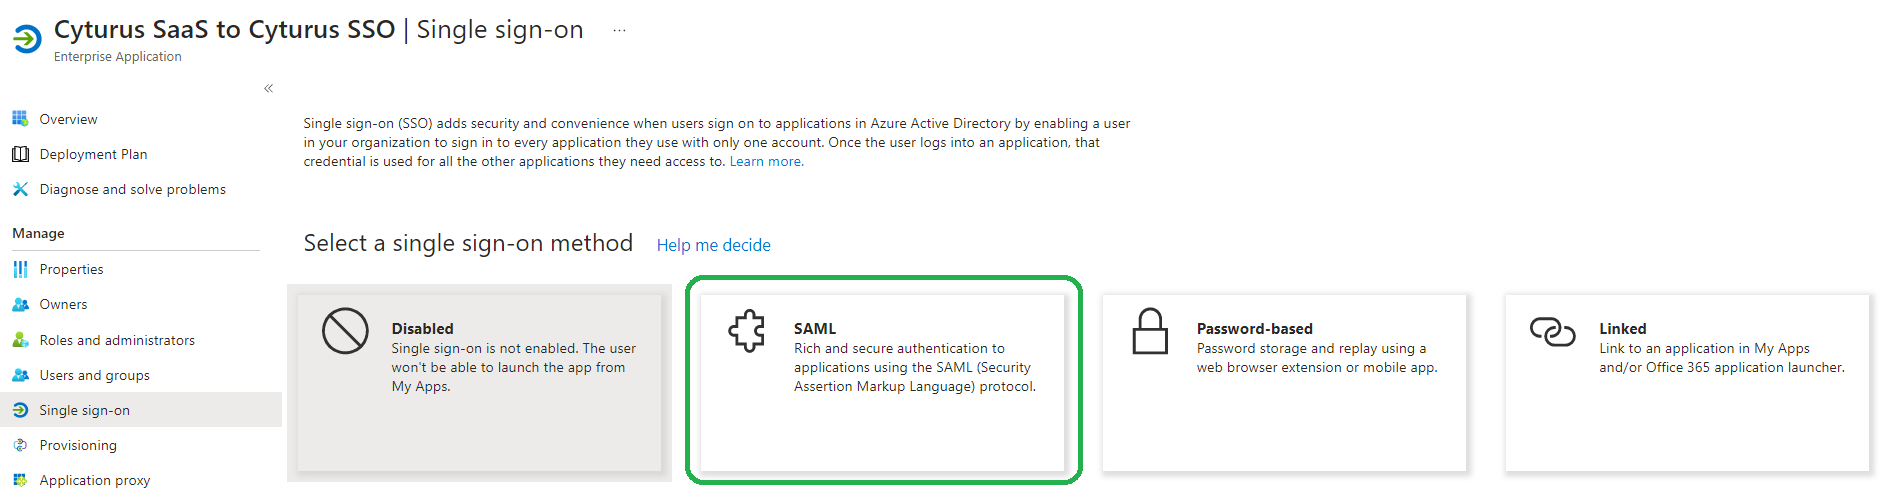1881x502 pixels.
Task: Click the Password-based padlock icon
Action: [x=1150, y=331]
